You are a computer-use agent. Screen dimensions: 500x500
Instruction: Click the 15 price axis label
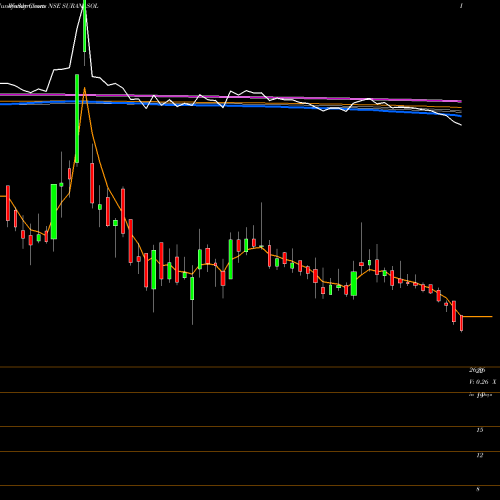[479, 430]
